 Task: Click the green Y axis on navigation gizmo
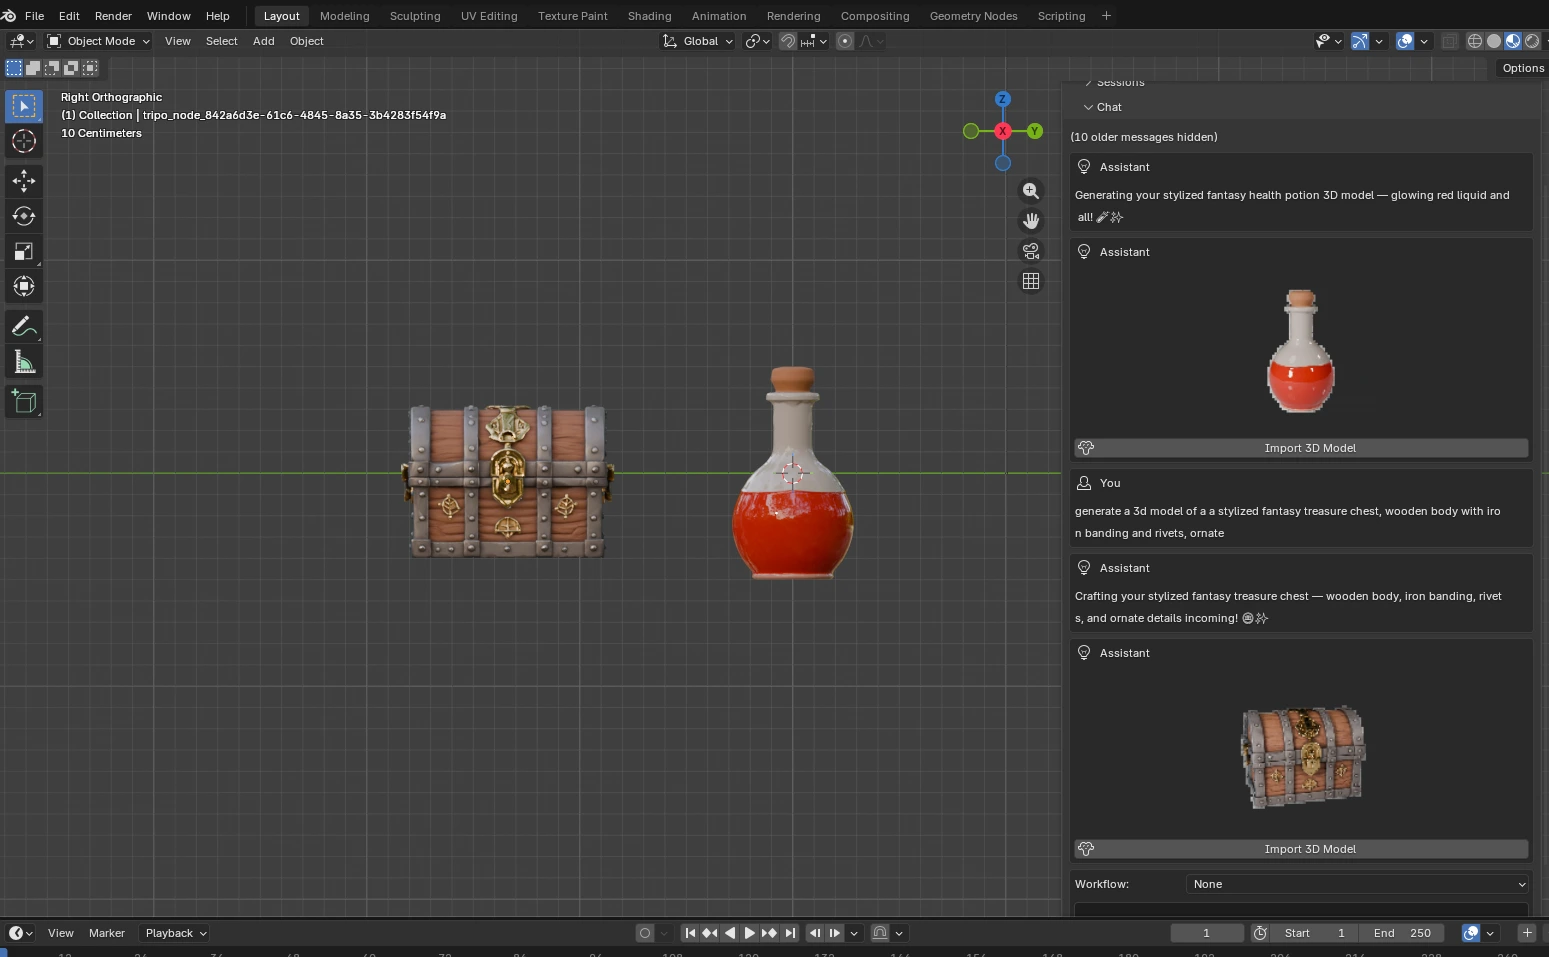click(1034, 131)
